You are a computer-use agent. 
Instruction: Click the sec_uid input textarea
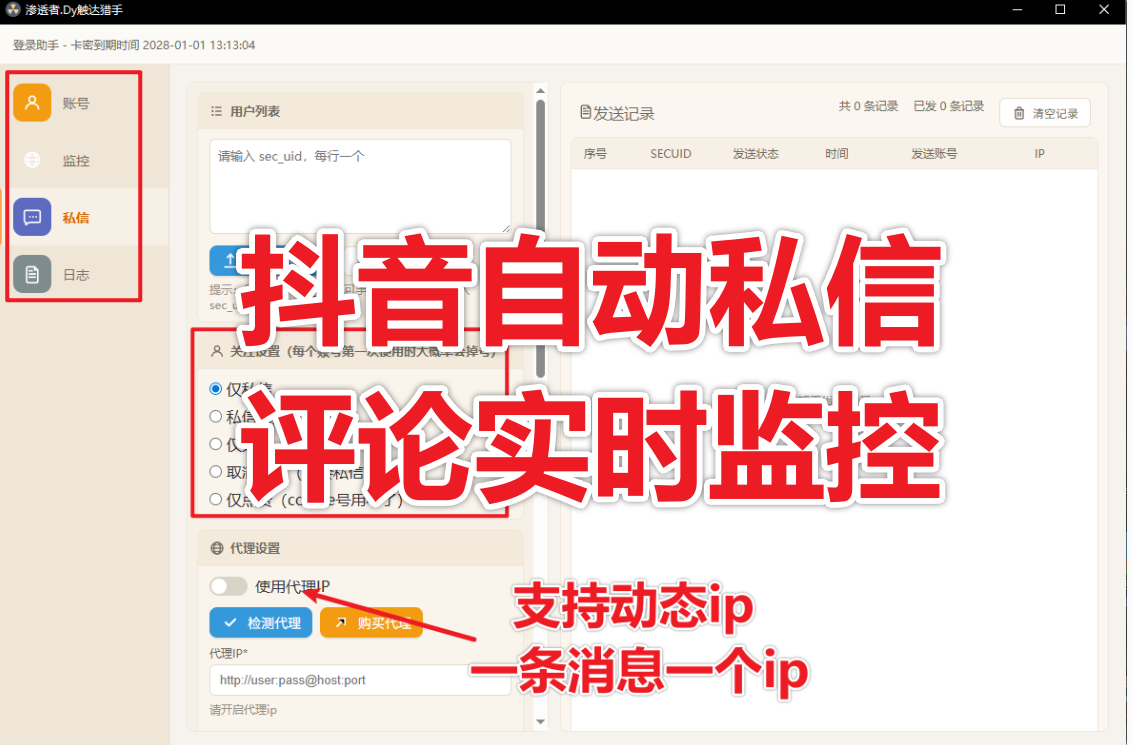click(360, 185)
